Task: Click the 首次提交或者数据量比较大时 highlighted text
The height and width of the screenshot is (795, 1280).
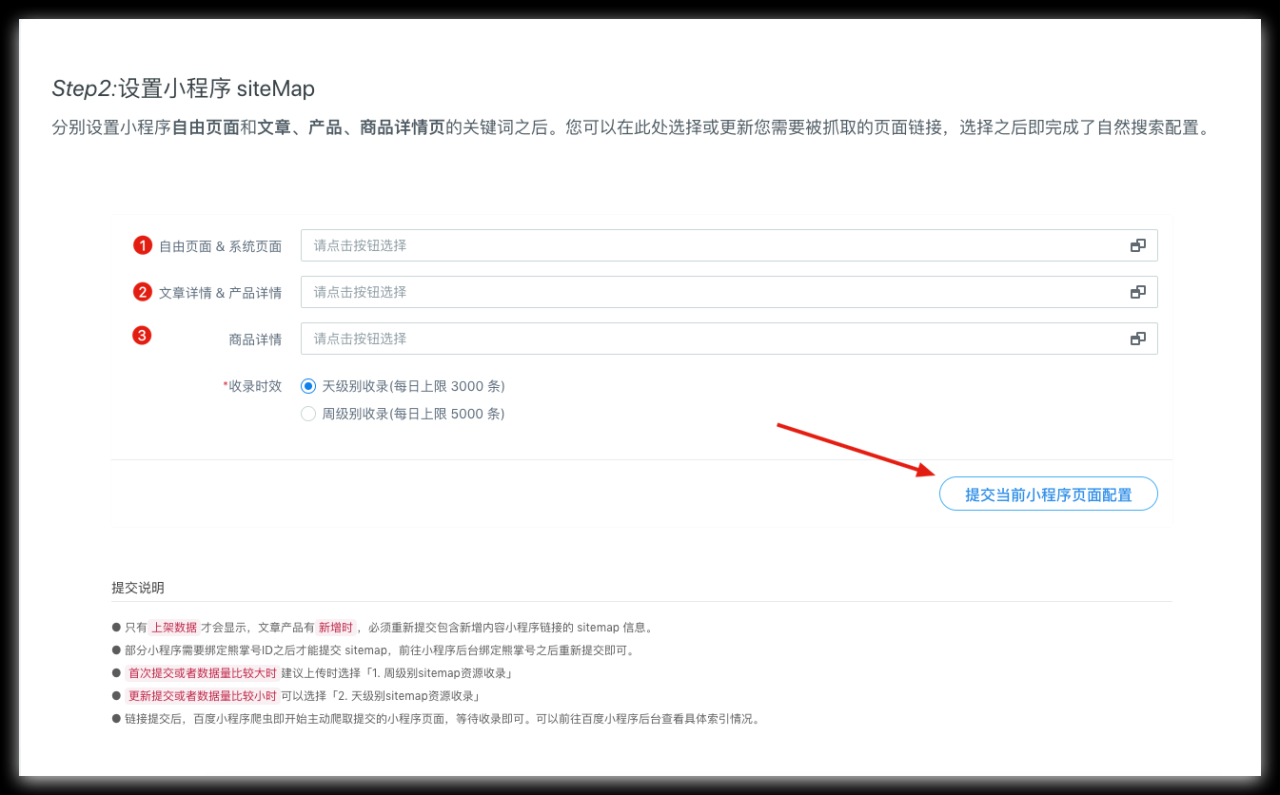Action: [202, 673]
